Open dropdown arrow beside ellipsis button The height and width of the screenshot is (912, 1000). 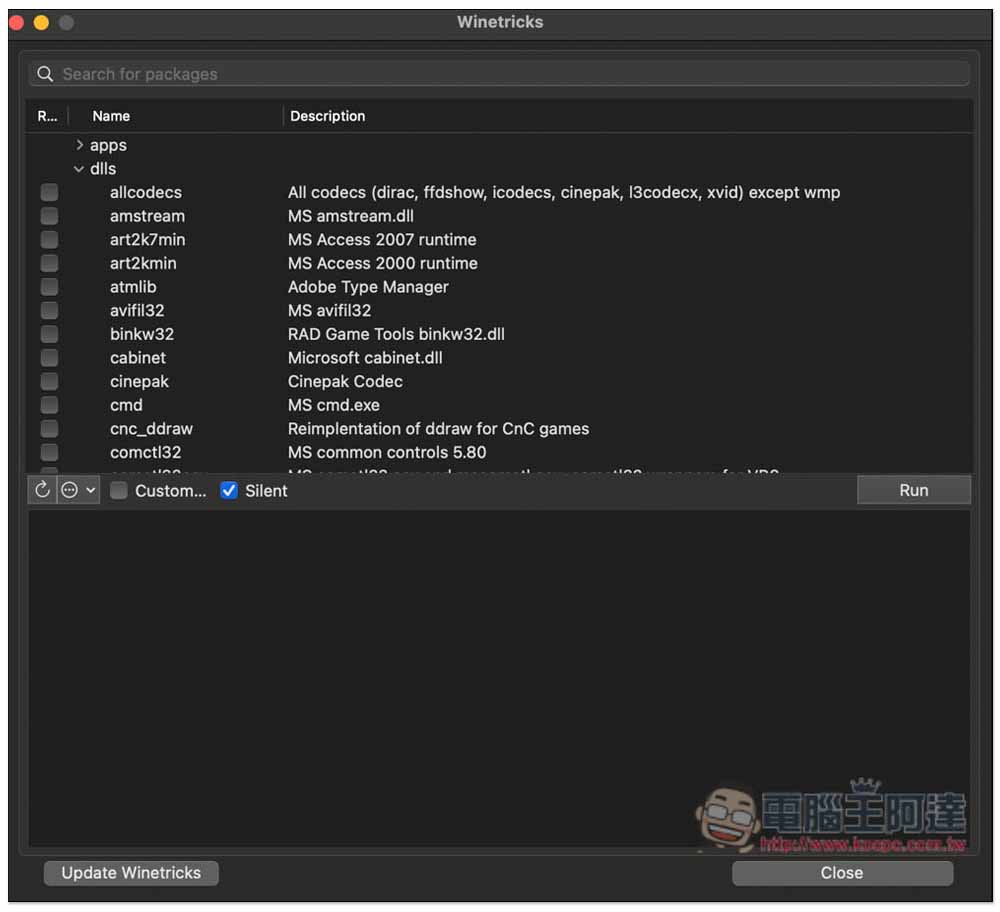click(x=91, y=490)
